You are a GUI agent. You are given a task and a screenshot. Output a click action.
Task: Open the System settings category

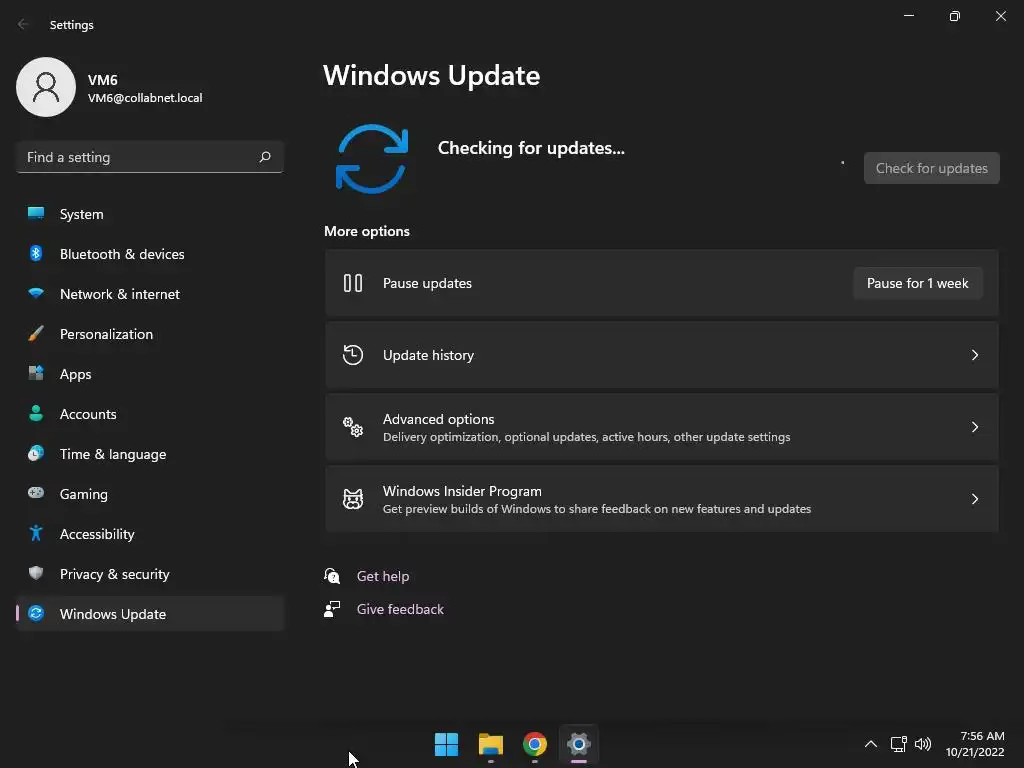[150, 214]
